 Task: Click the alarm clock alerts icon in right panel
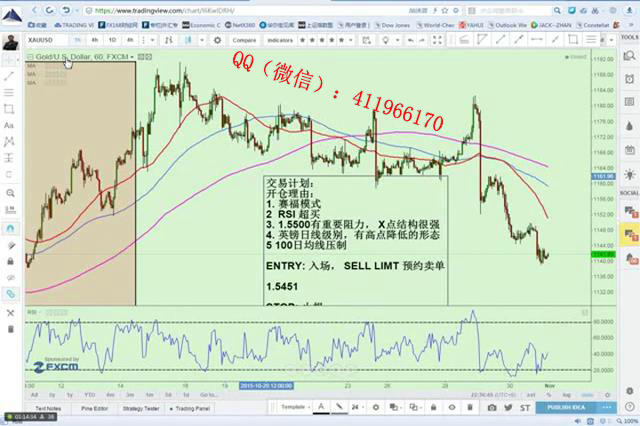(x=629, y=79)
